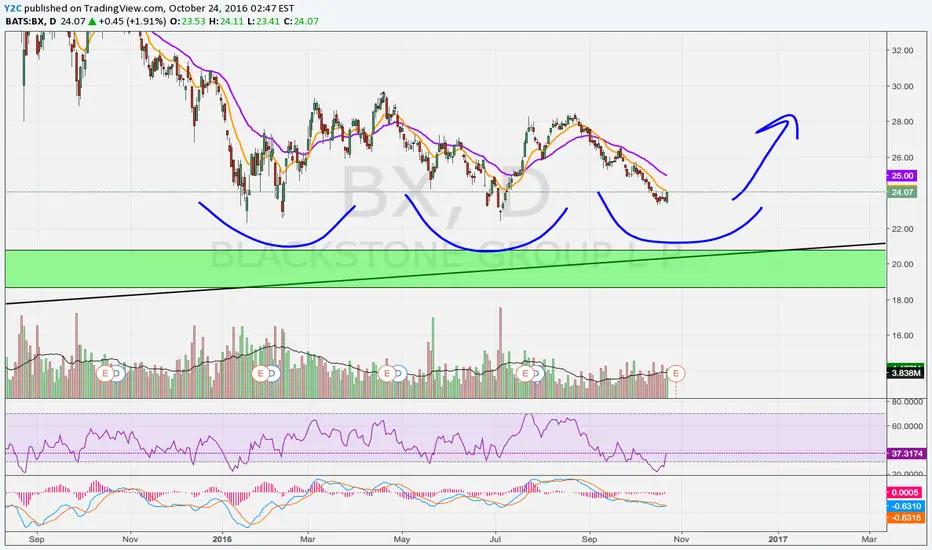
Task: Click the 32.00 price axis label
Action: coord(902,51)
